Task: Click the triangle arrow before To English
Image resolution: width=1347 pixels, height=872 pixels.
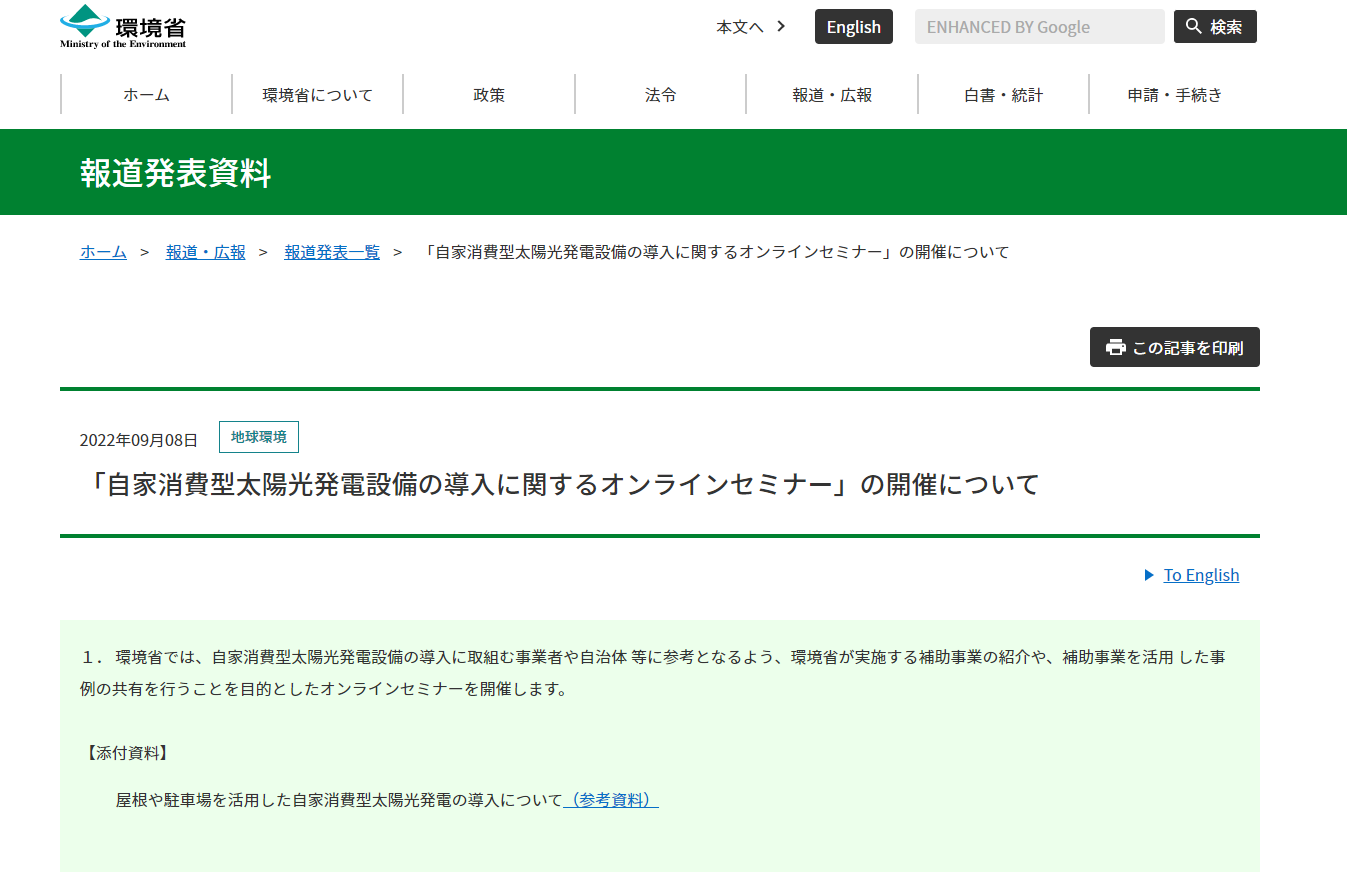Action: (x=1149, y=575)
